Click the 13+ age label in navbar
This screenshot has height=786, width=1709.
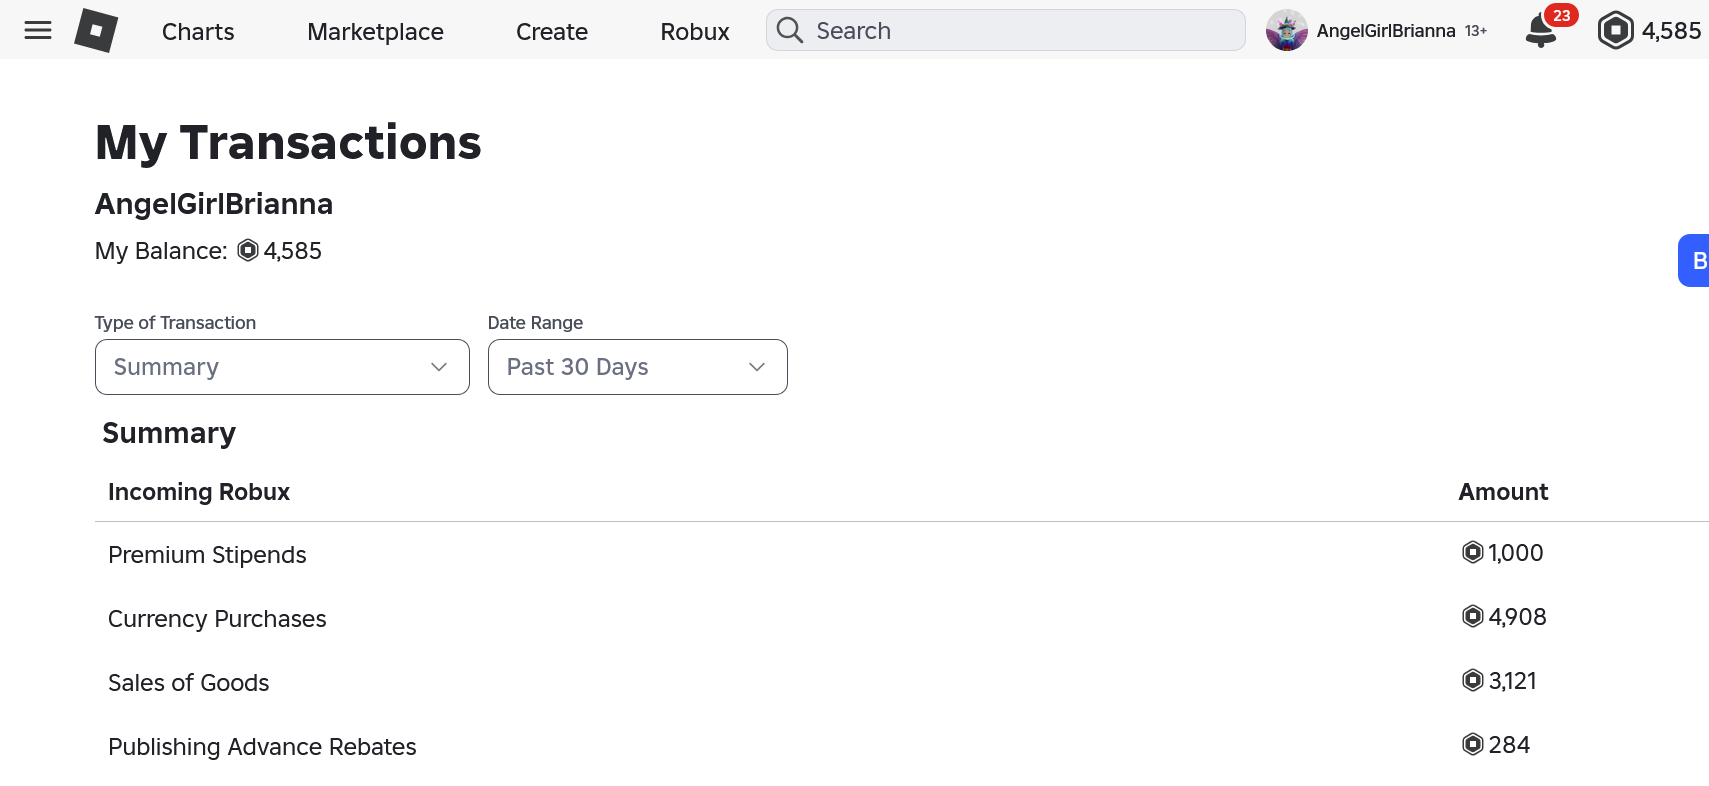[1476, 31]
